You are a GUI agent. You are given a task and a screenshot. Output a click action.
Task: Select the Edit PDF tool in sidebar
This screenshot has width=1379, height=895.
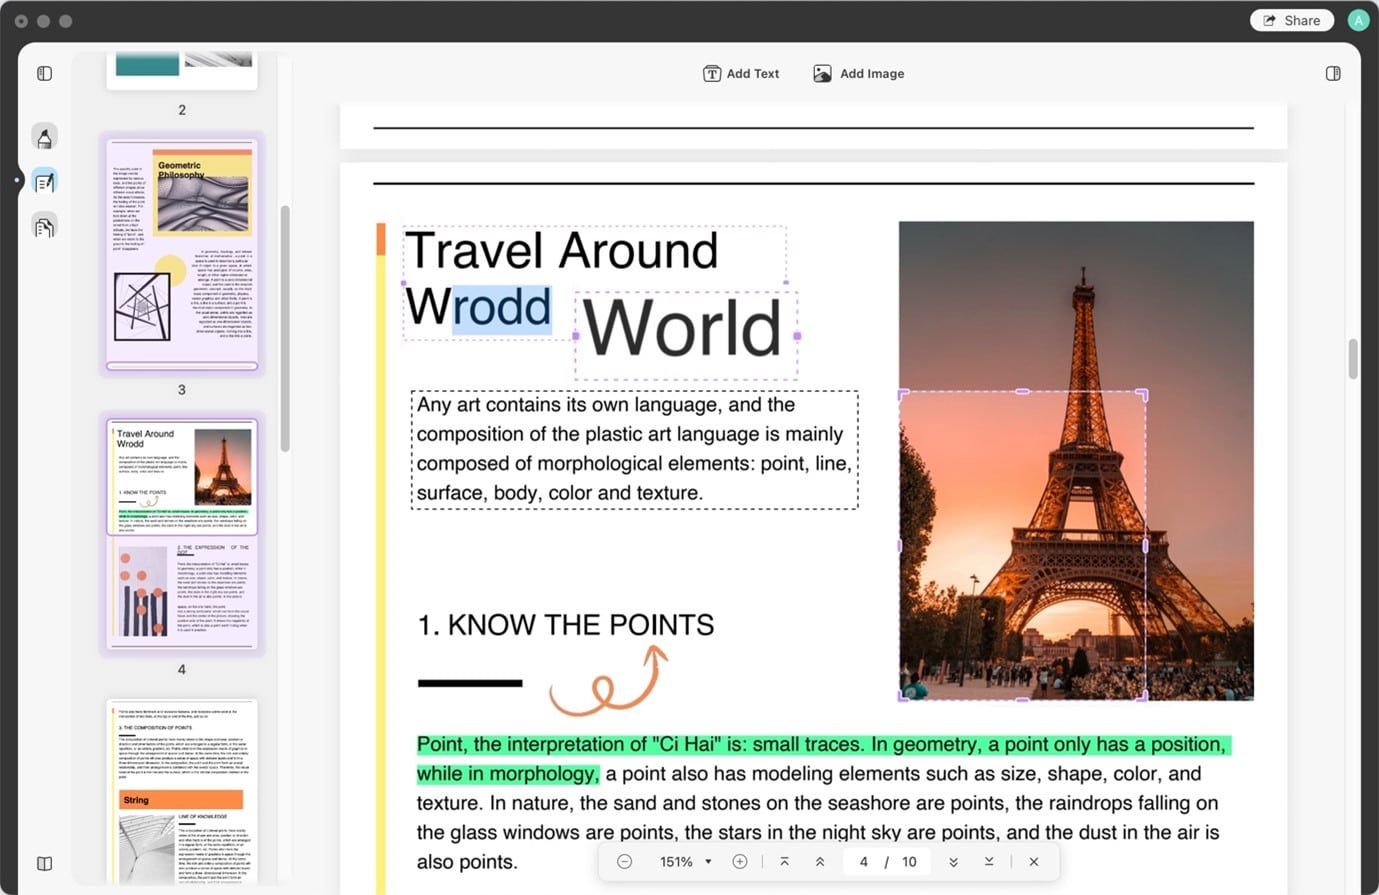(44, 181)
